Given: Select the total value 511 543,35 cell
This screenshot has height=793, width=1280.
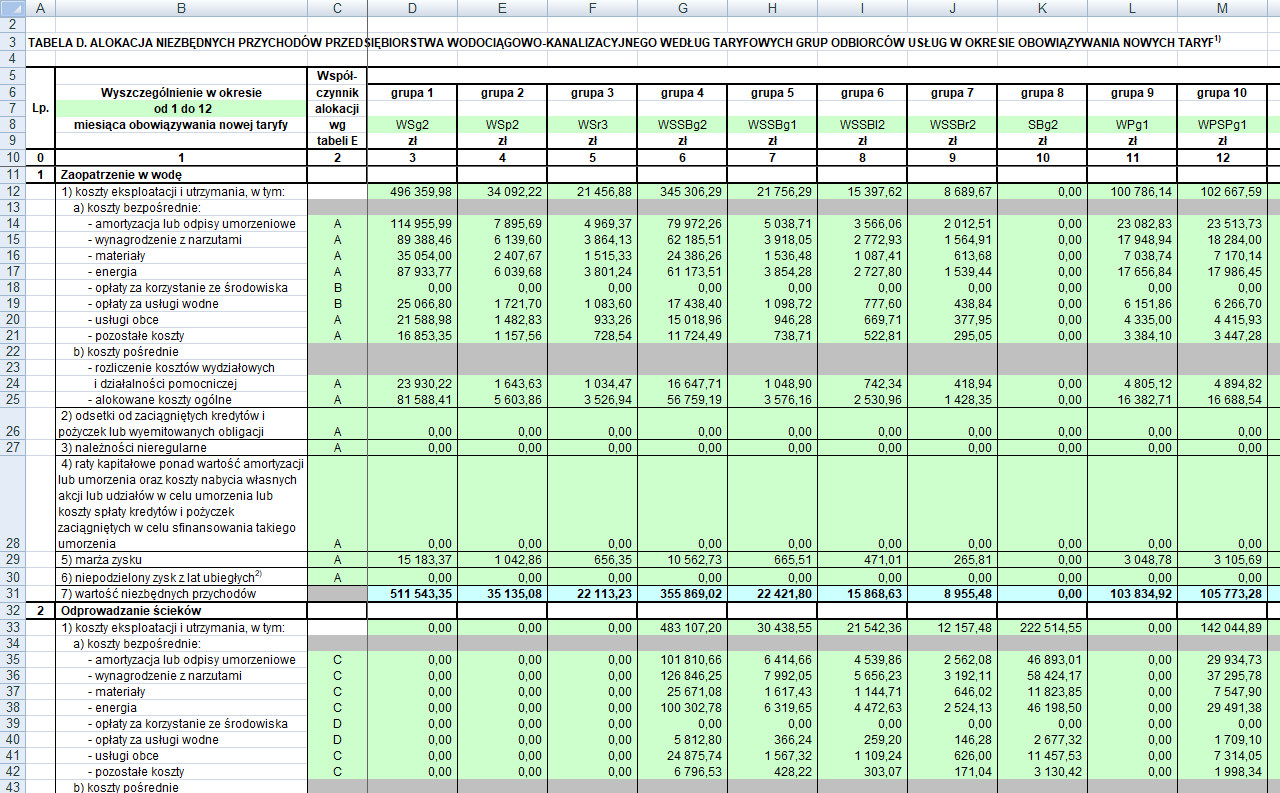Looking at the screenshot, I should point(412,594).
